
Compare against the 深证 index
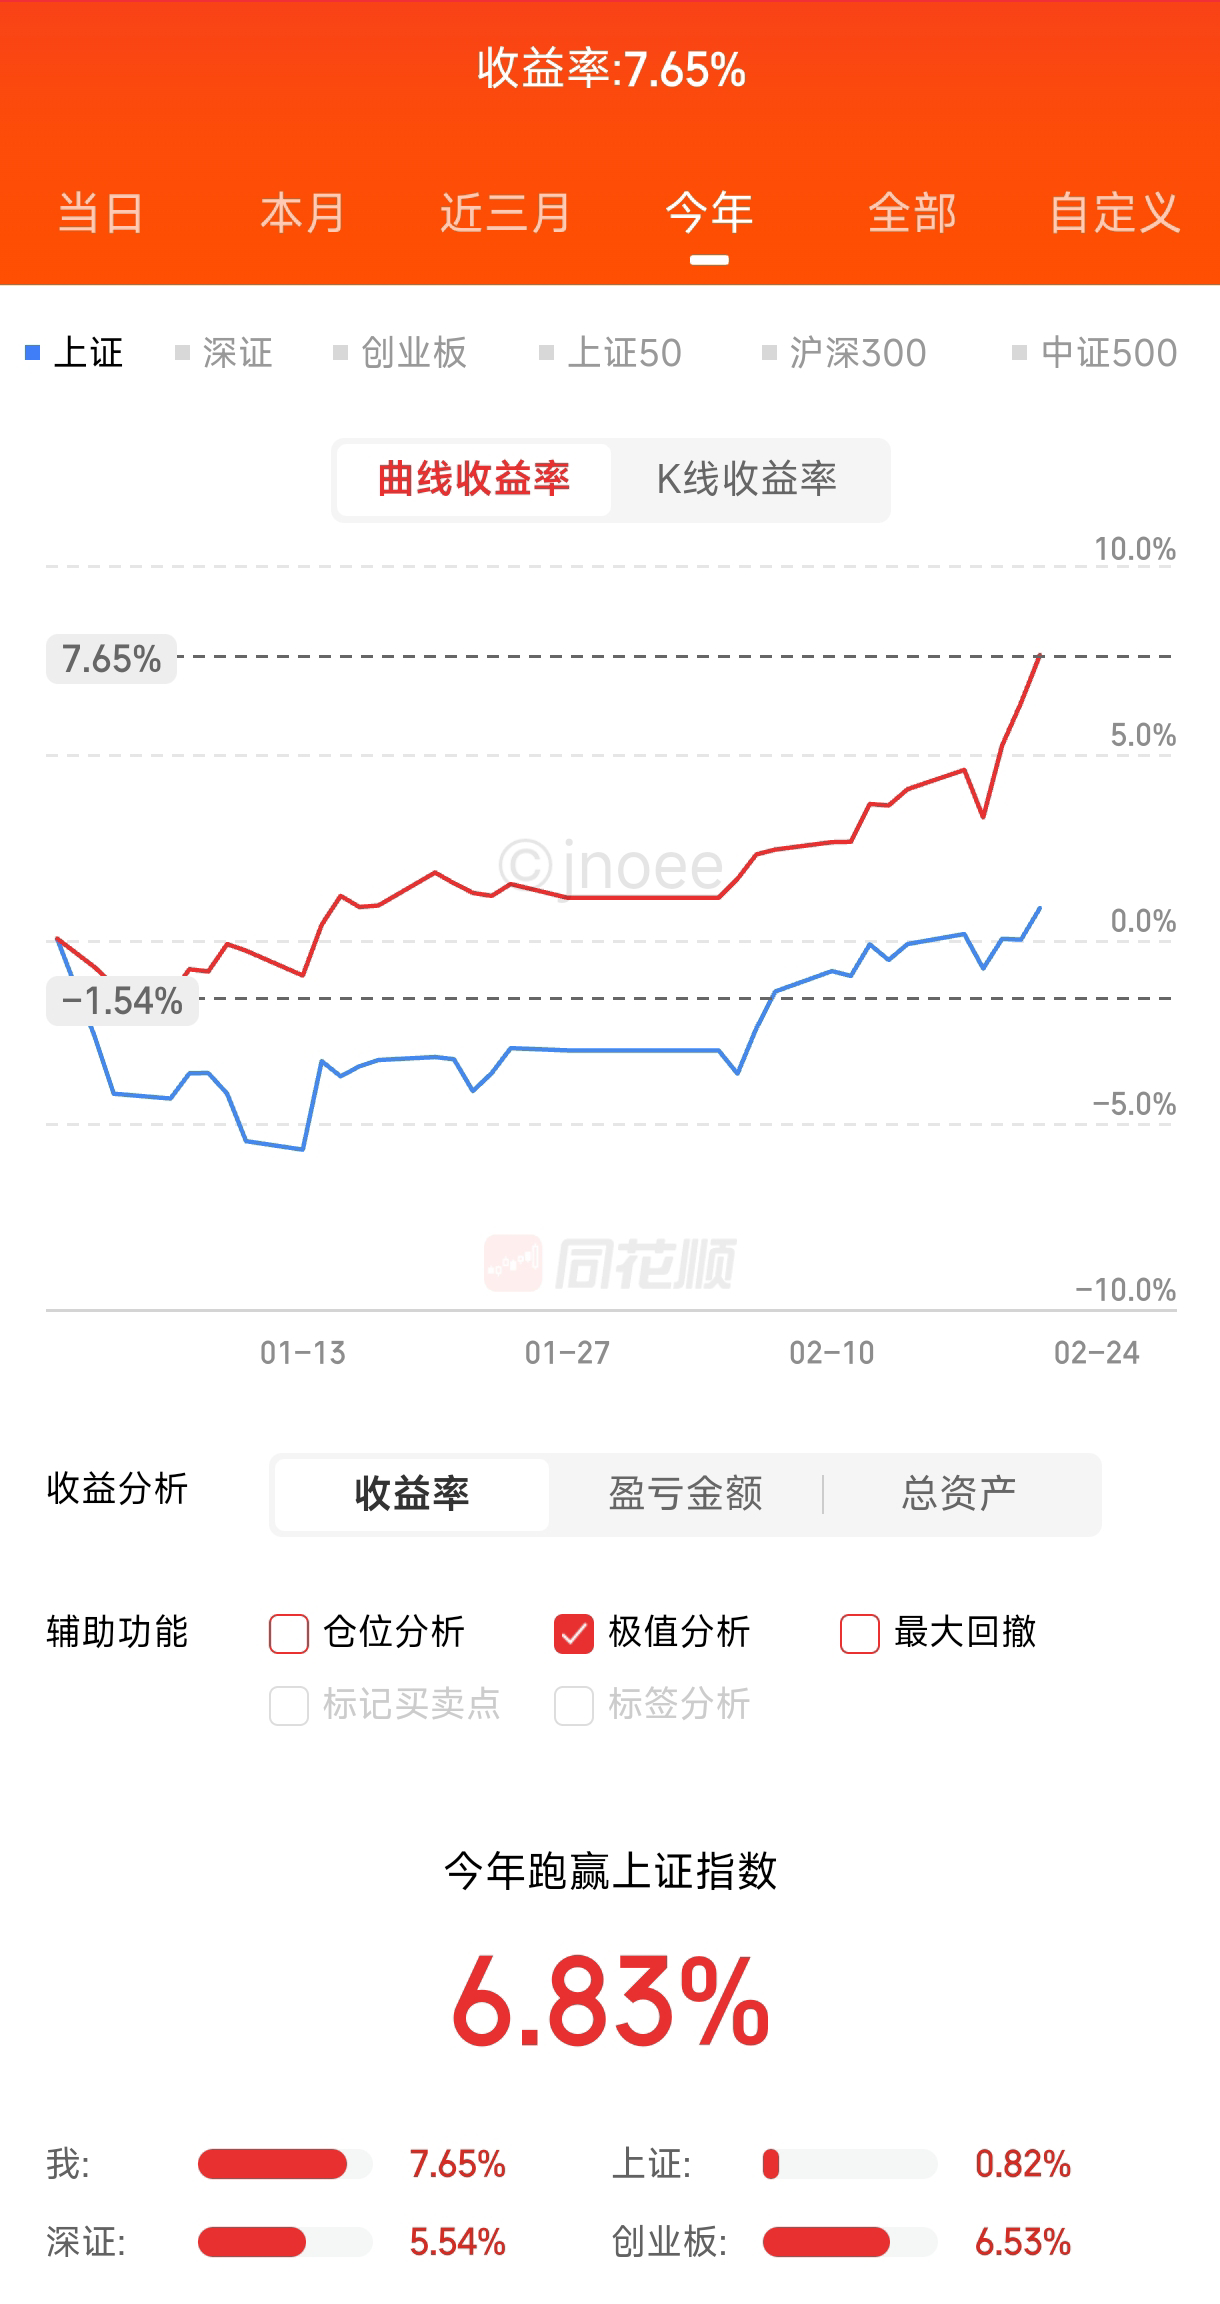(226, 353)
